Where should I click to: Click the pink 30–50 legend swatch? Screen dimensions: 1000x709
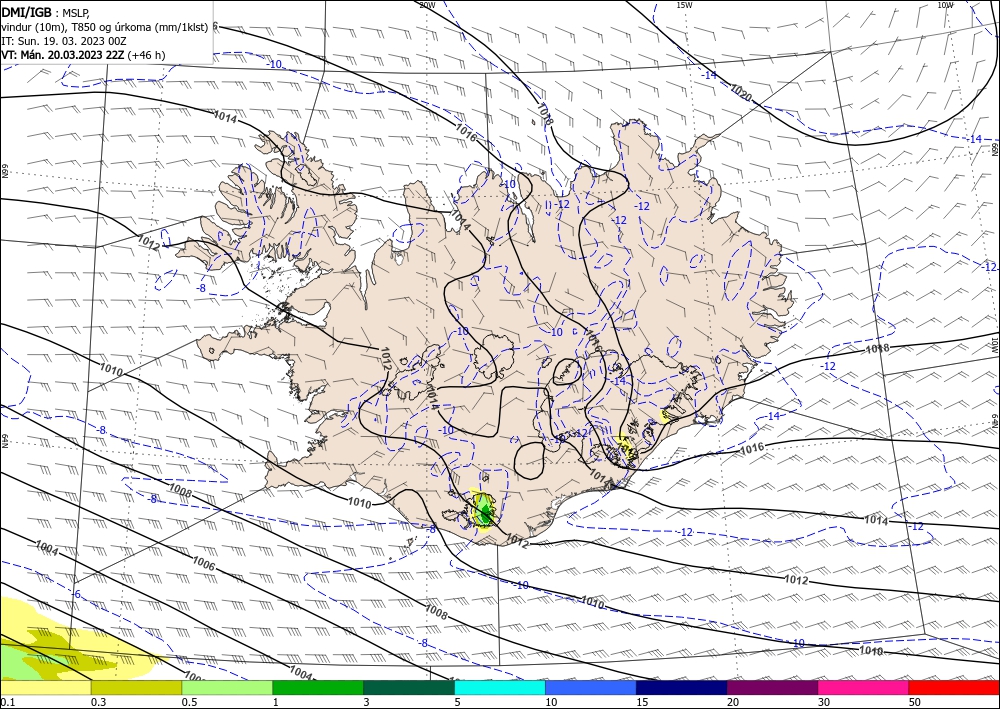(863, 687)
